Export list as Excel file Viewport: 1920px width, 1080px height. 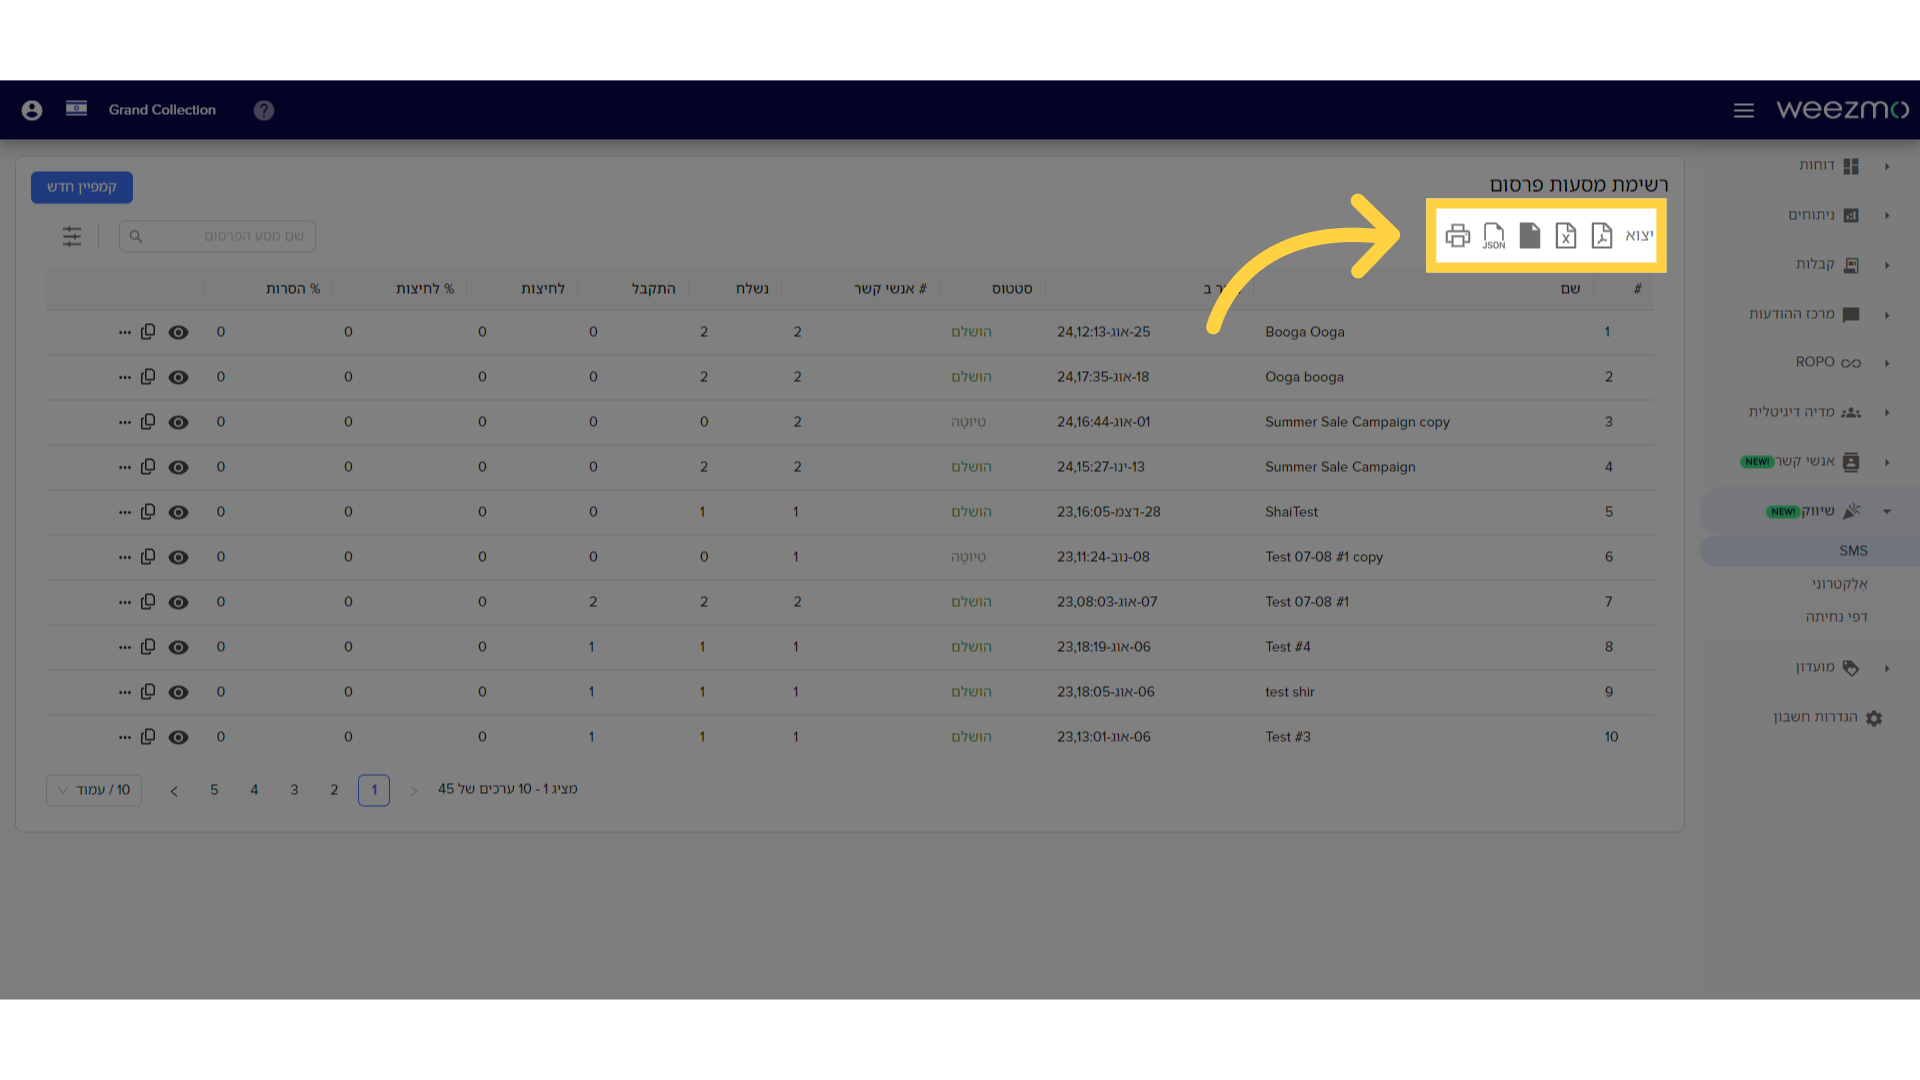pyautogui.click(x=1566, y=236)
